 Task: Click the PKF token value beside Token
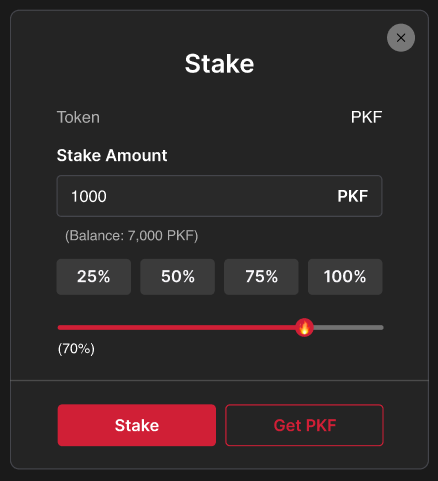pyautogui.click(x=366, y=117)
